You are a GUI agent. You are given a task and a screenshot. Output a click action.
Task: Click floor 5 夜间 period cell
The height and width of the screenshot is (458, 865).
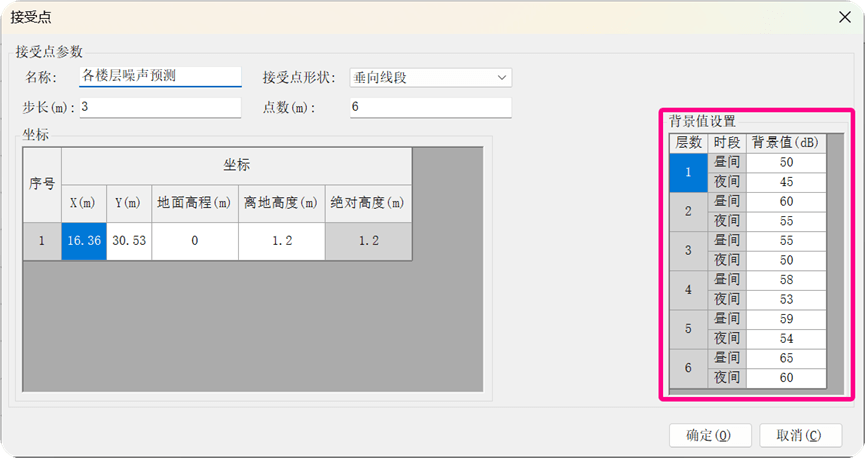(x=727, y=339)
